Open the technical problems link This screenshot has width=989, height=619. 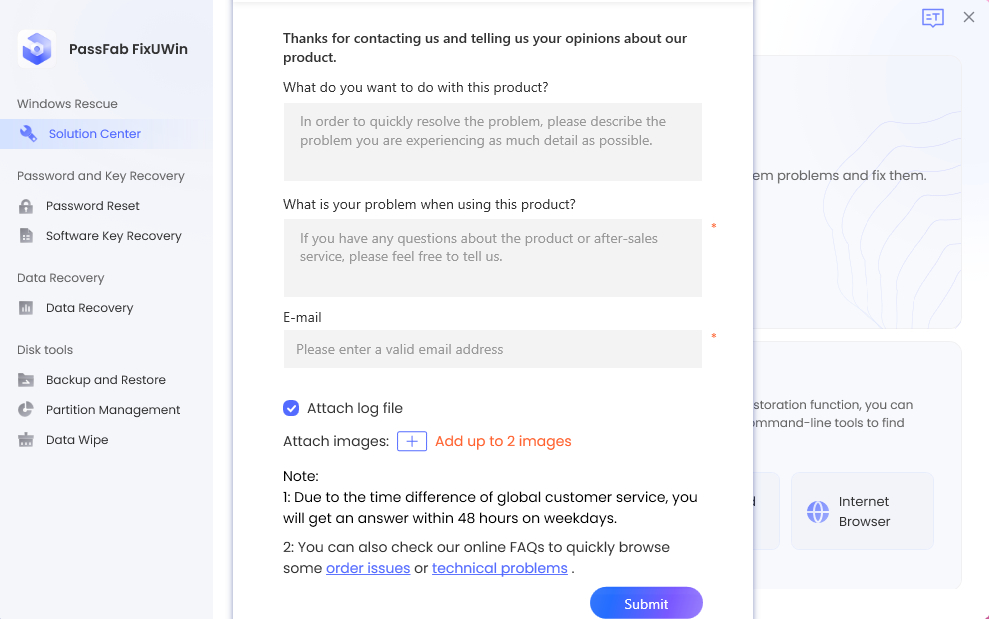(500, 569)
